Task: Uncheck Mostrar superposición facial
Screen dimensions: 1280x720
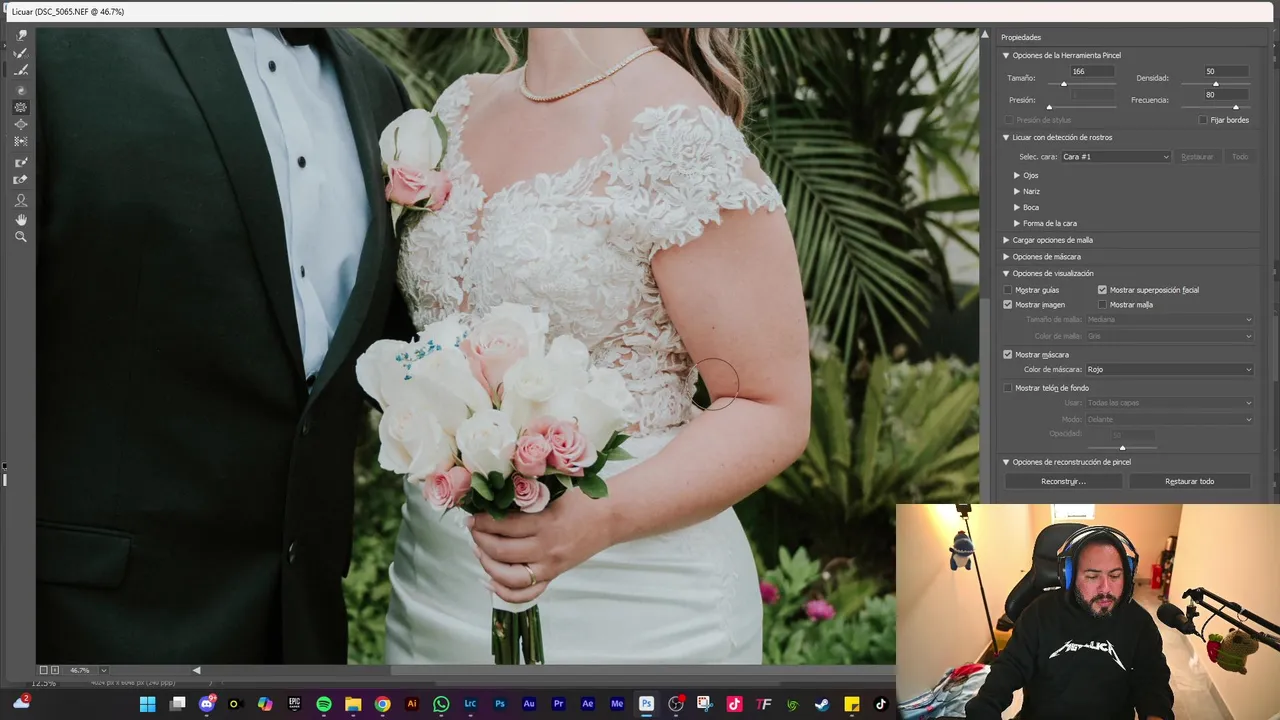Action: (1102, 290)
